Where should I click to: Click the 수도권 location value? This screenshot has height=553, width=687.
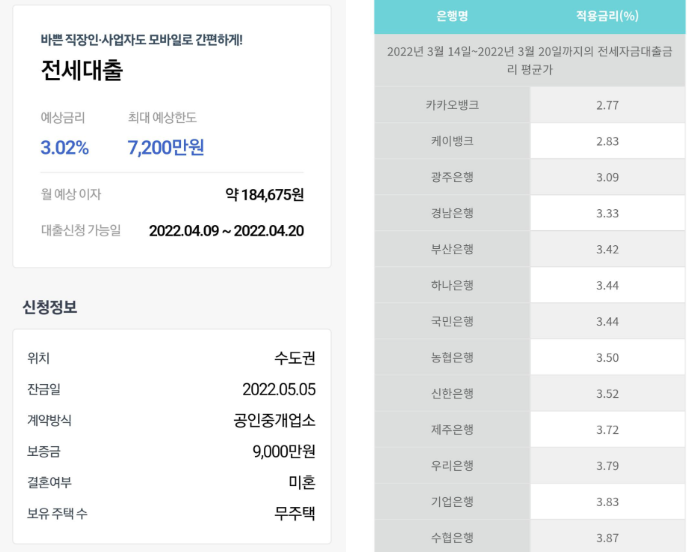tap(294, 358)
